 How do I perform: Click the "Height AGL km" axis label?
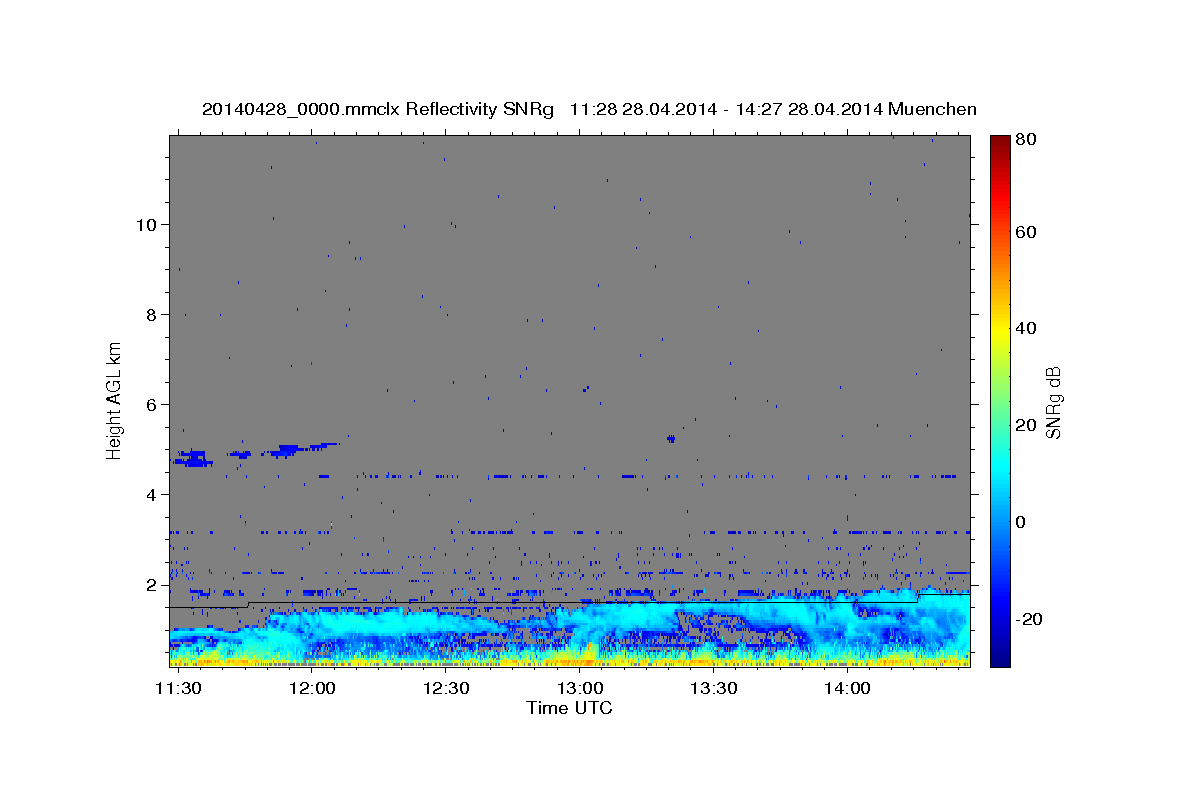115,400
